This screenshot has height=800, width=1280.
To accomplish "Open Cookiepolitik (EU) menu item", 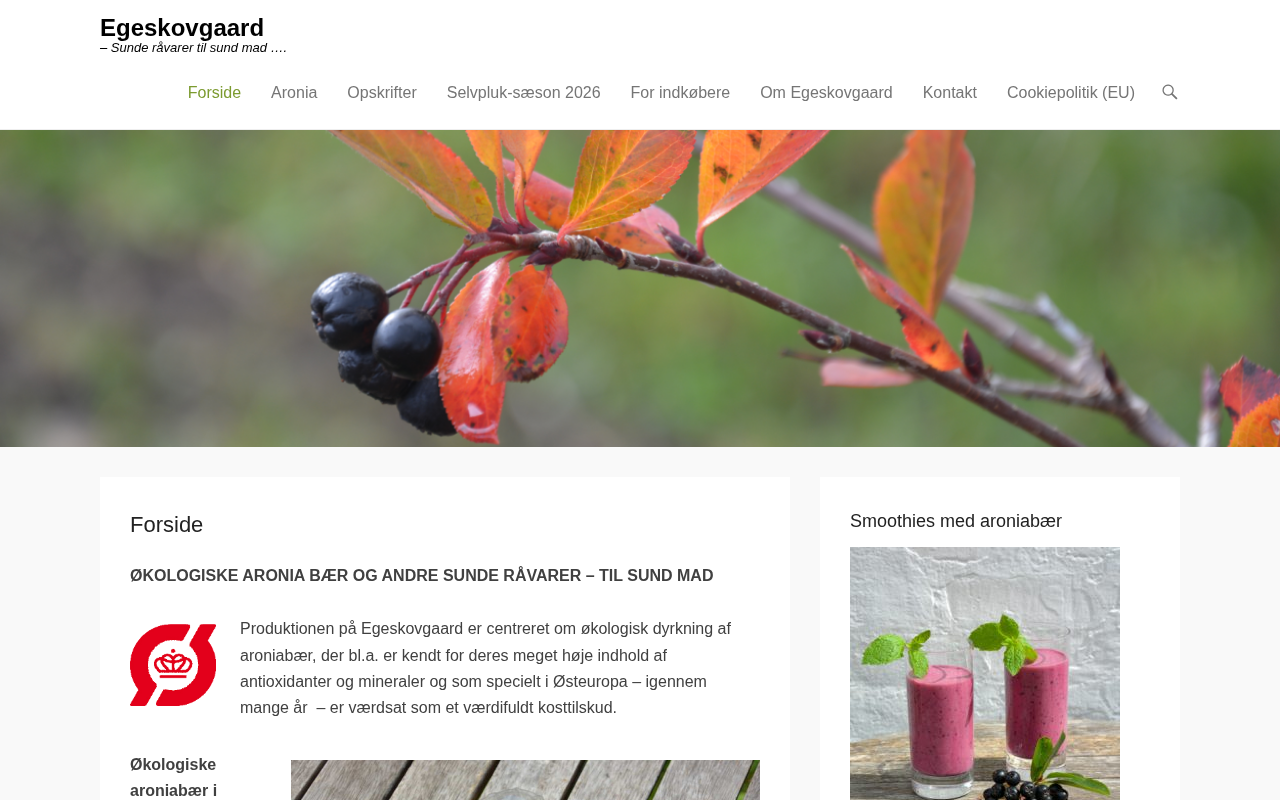I will (1071, 93).
